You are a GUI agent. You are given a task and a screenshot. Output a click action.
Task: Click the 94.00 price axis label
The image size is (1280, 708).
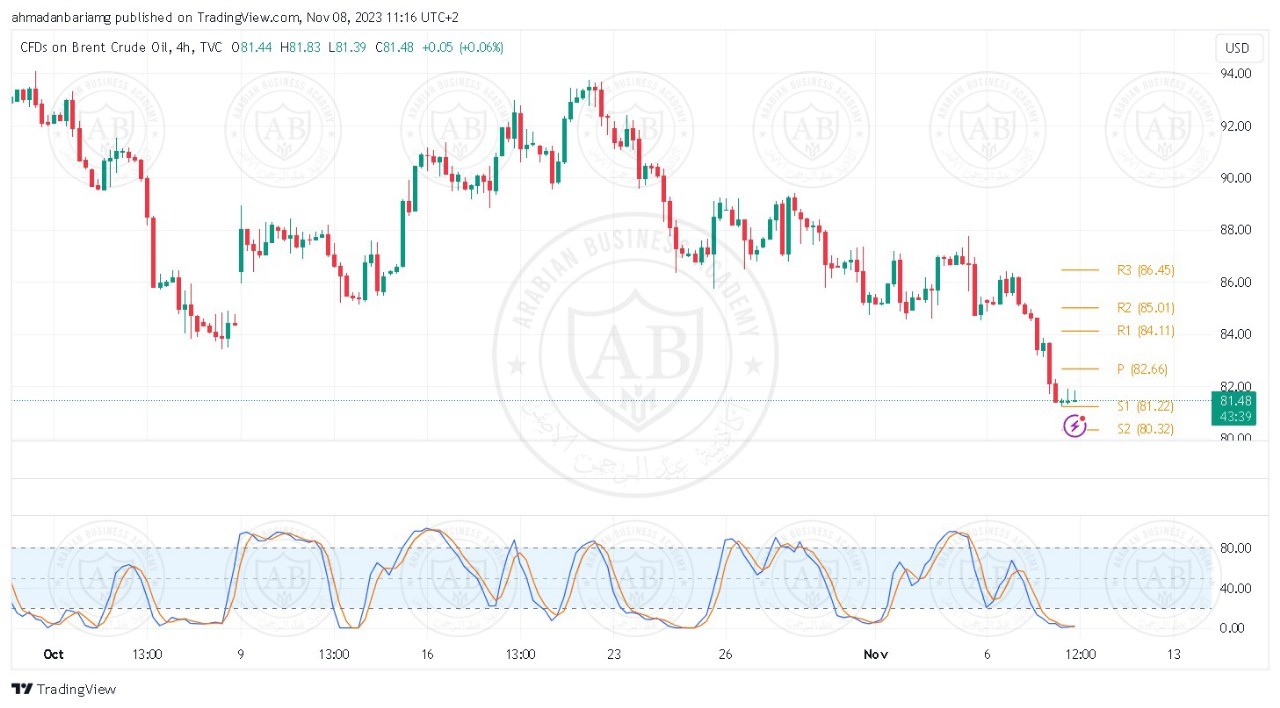1236,74
